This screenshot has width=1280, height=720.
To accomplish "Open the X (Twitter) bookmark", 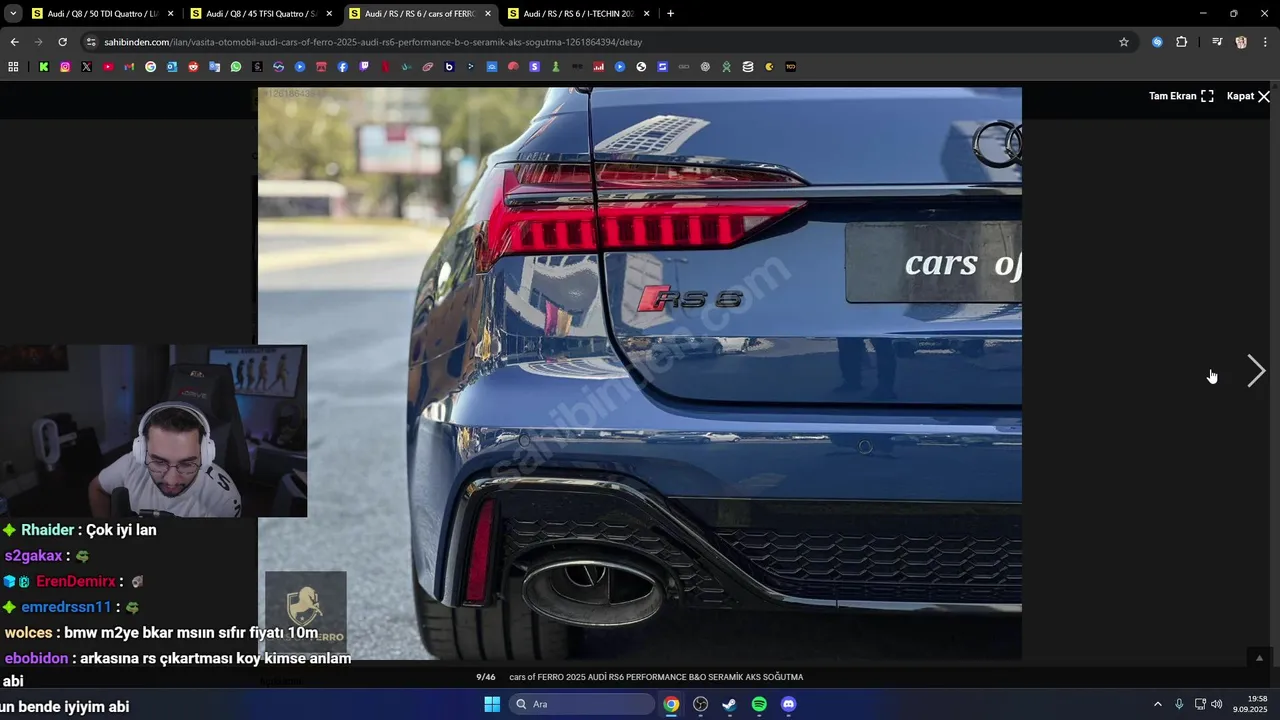I will tap(87, 67).
